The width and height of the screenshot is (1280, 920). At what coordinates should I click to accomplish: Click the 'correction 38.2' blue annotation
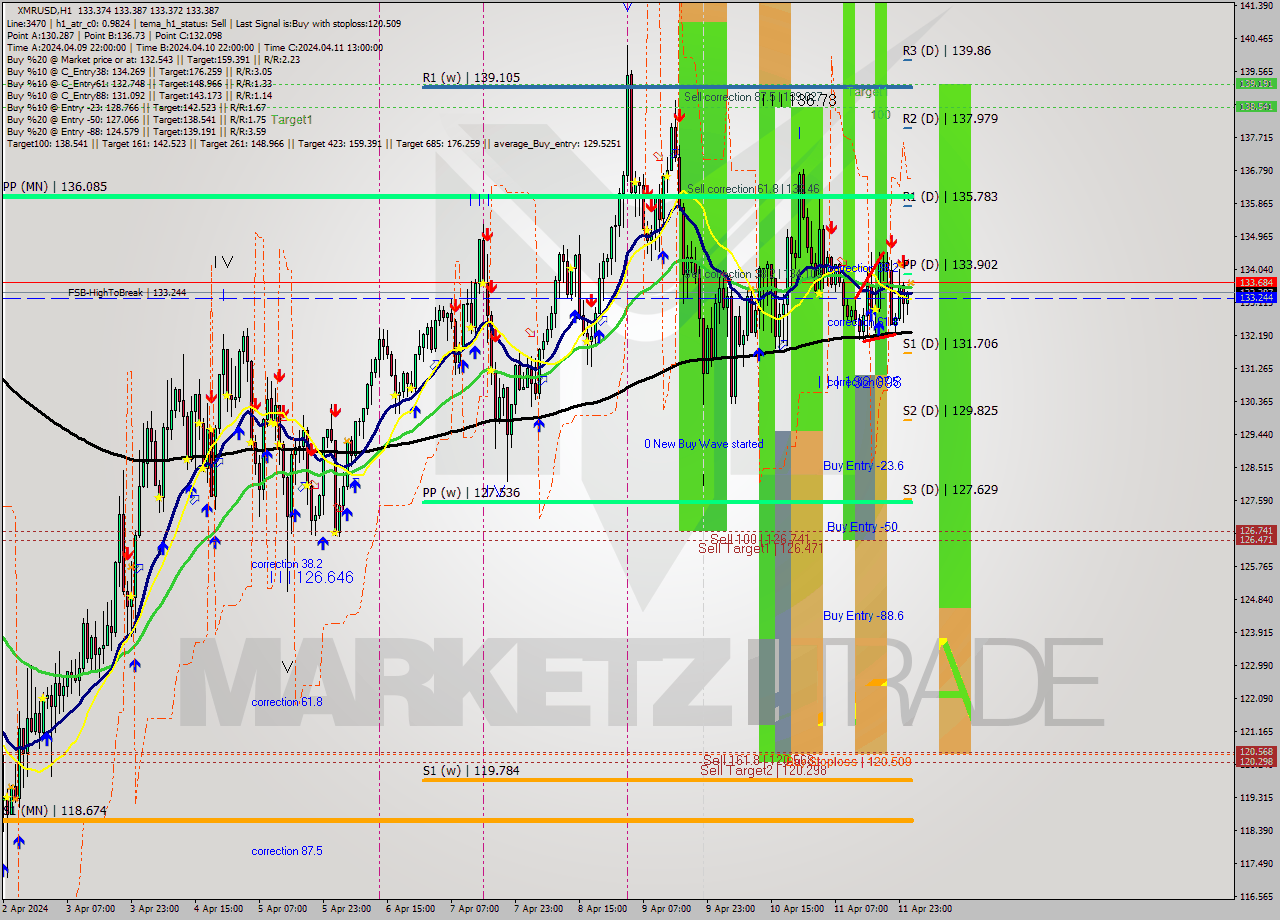[286, 564]
